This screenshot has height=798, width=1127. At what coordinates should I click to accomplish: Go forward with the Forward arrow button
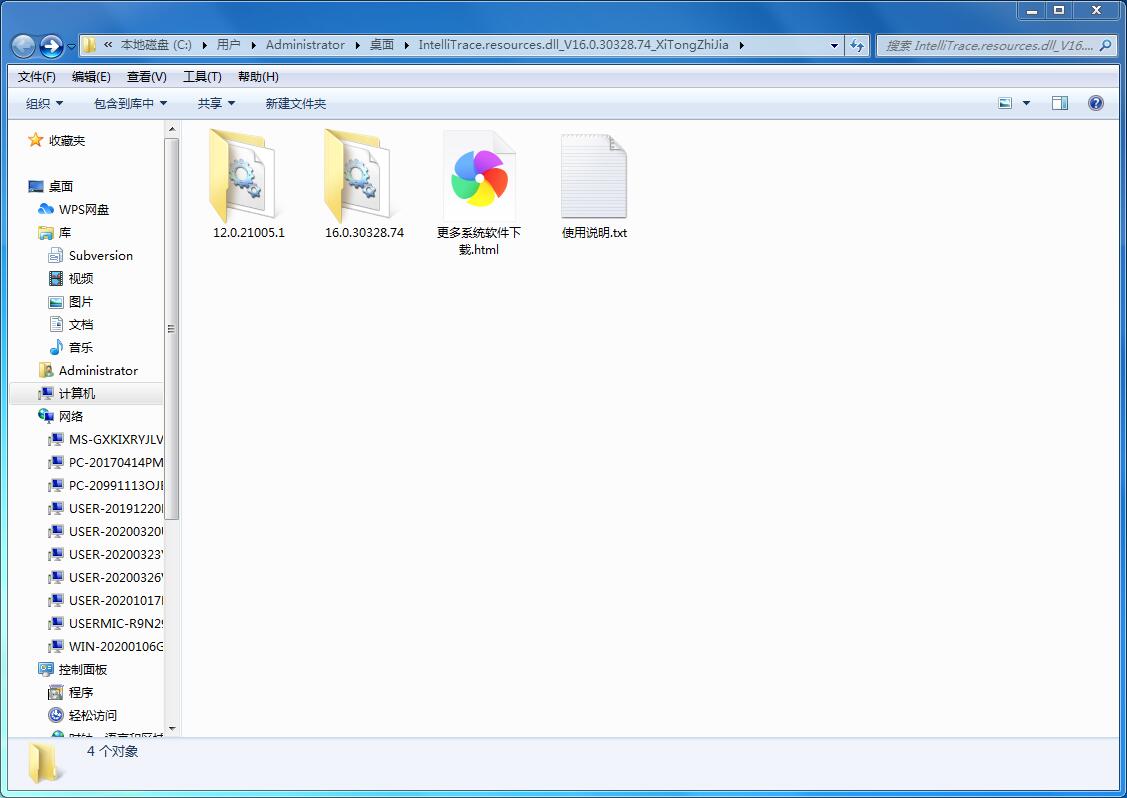51,46
